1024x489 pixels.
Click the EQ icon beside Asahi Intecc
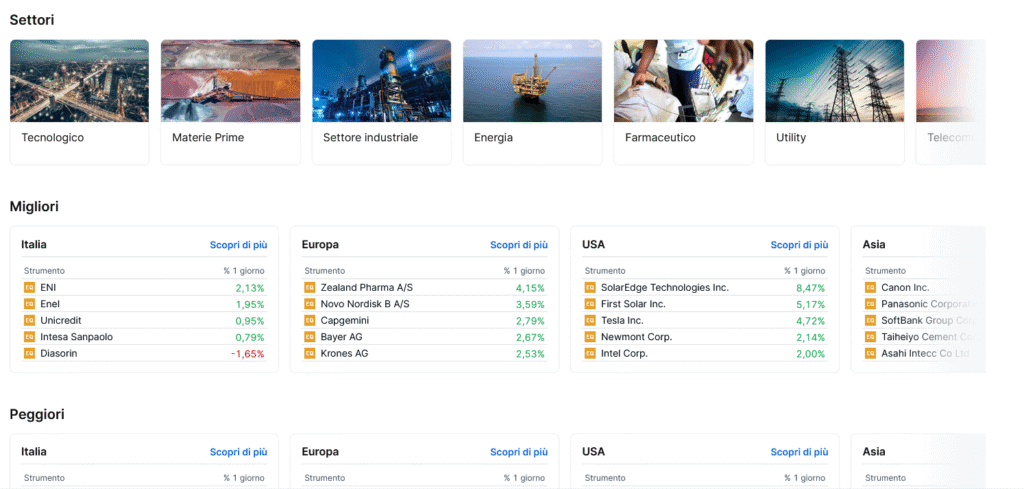pos(870,353)
